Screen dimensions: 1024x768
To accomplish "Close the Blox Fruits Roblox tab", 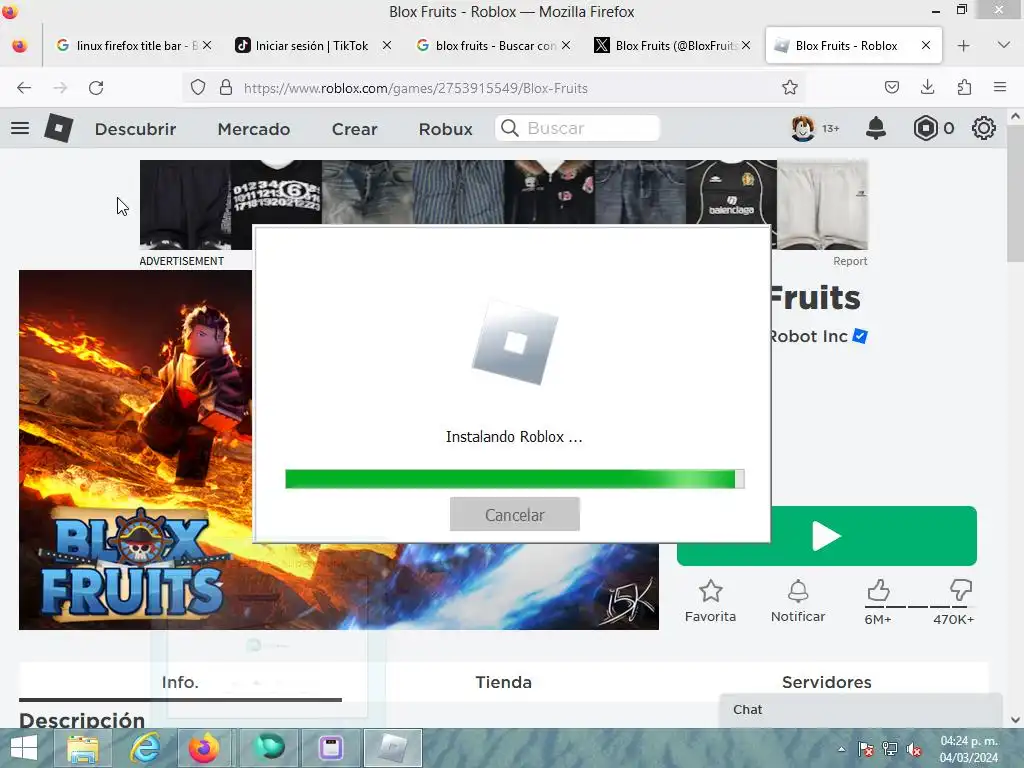I will [925, 45].
